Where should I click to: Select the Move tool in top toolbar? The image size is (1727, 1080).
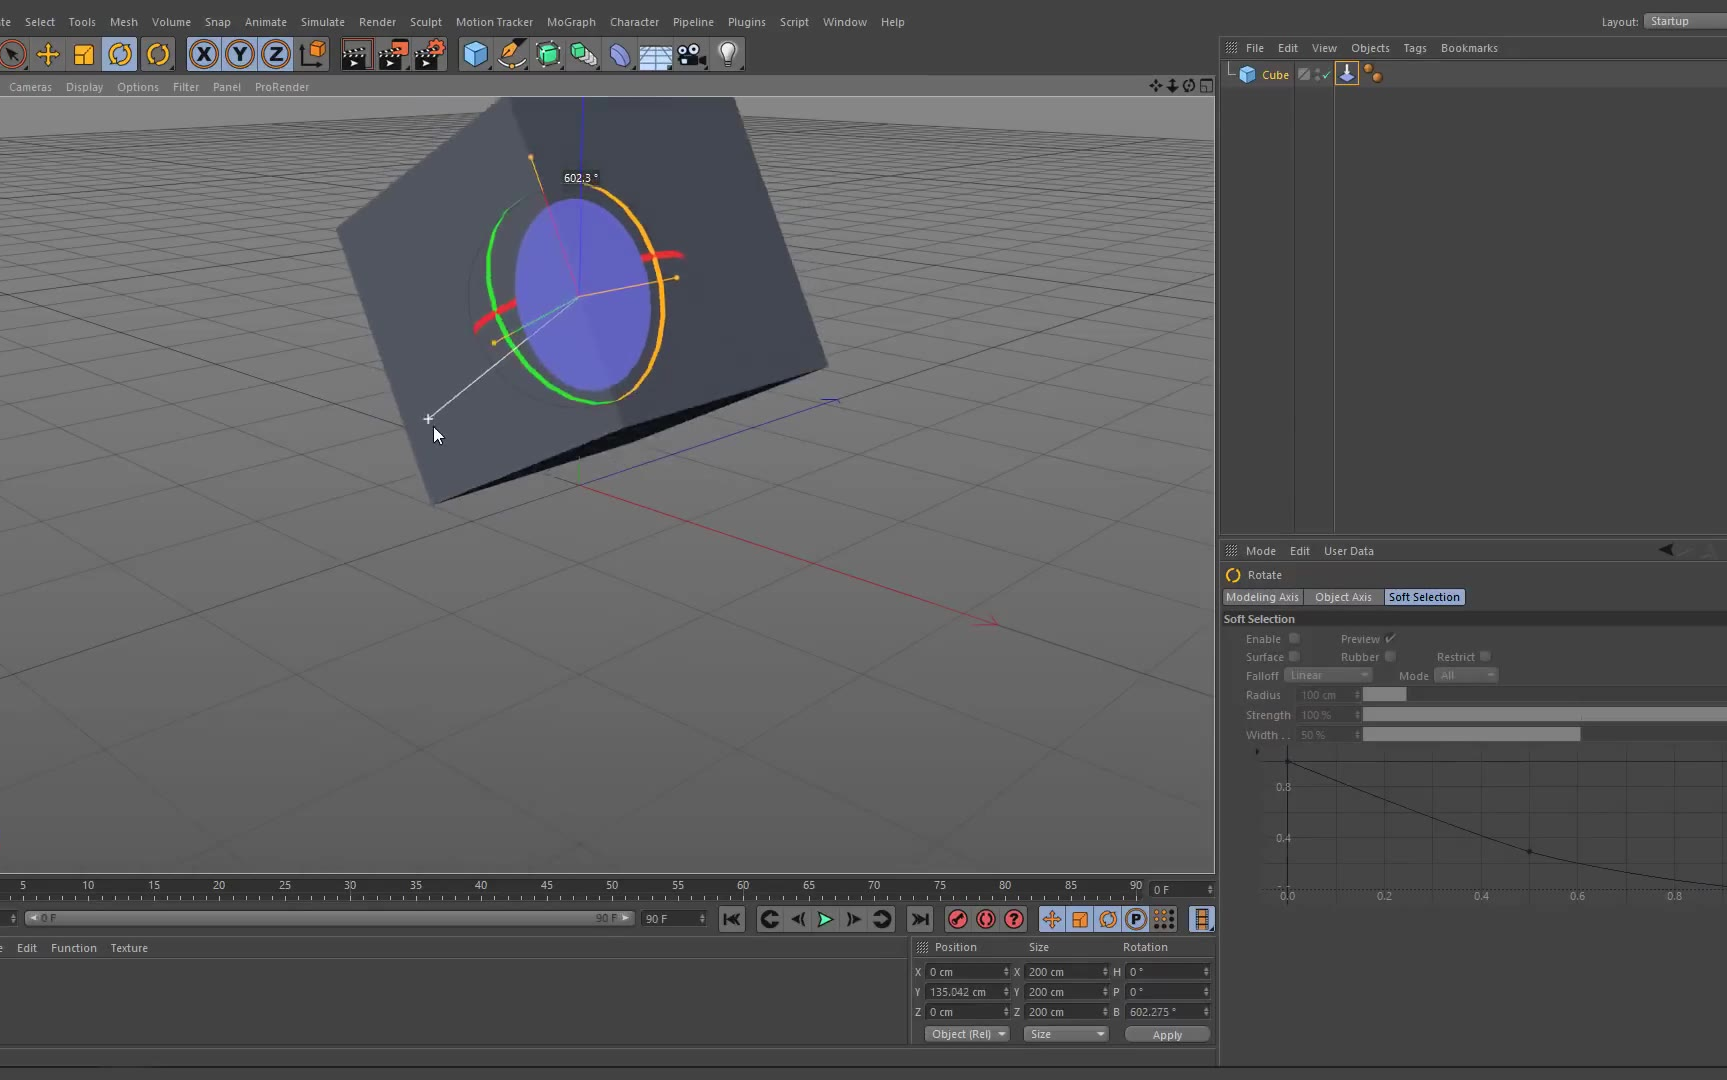click(47, 55)
